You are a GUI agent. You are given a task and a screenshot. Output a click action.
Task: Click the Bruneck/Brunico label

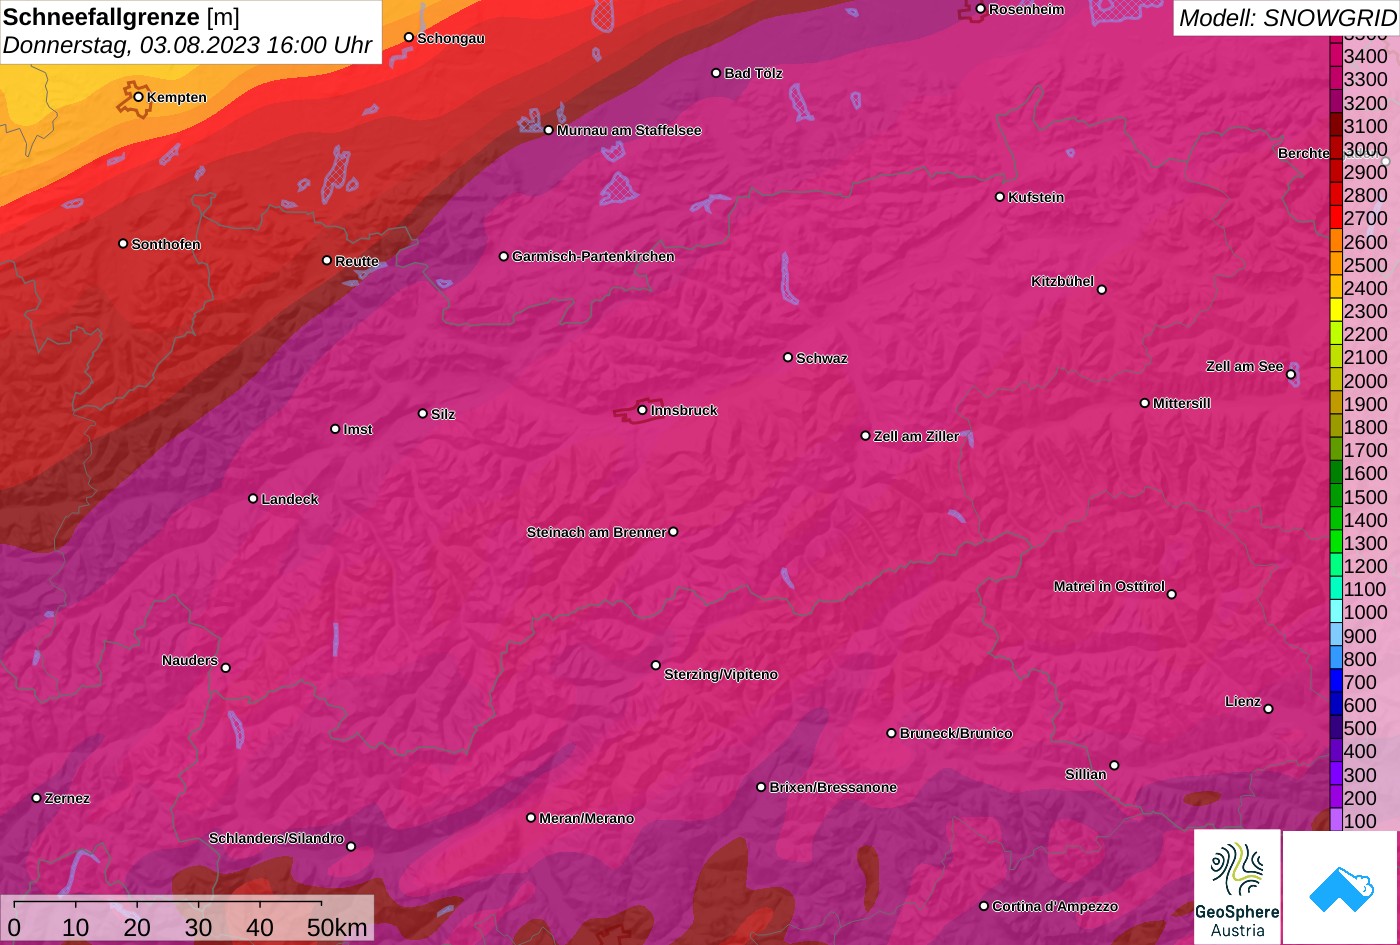click(x=956, y=734)
